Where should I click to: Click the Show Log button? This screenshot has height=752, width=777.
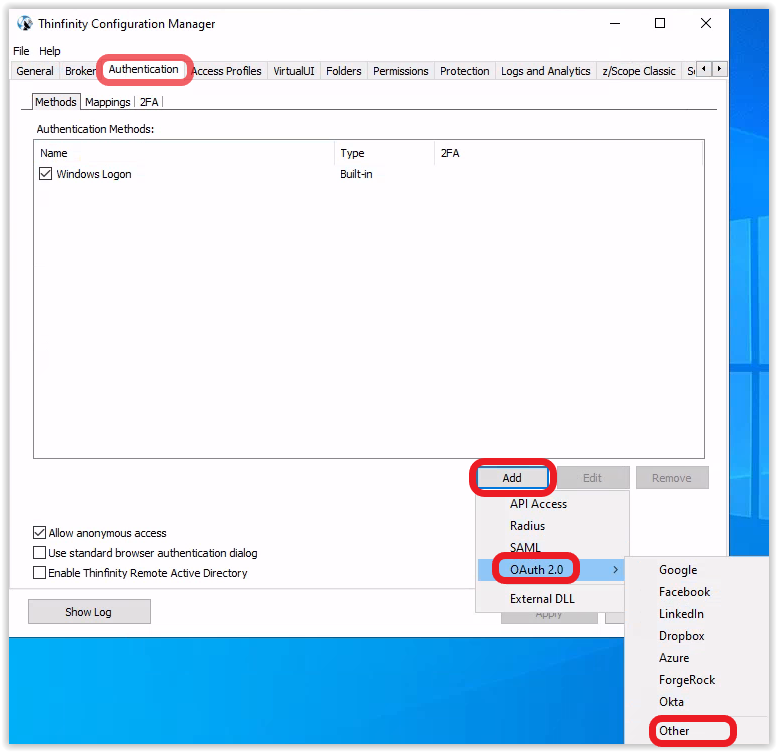89,612
